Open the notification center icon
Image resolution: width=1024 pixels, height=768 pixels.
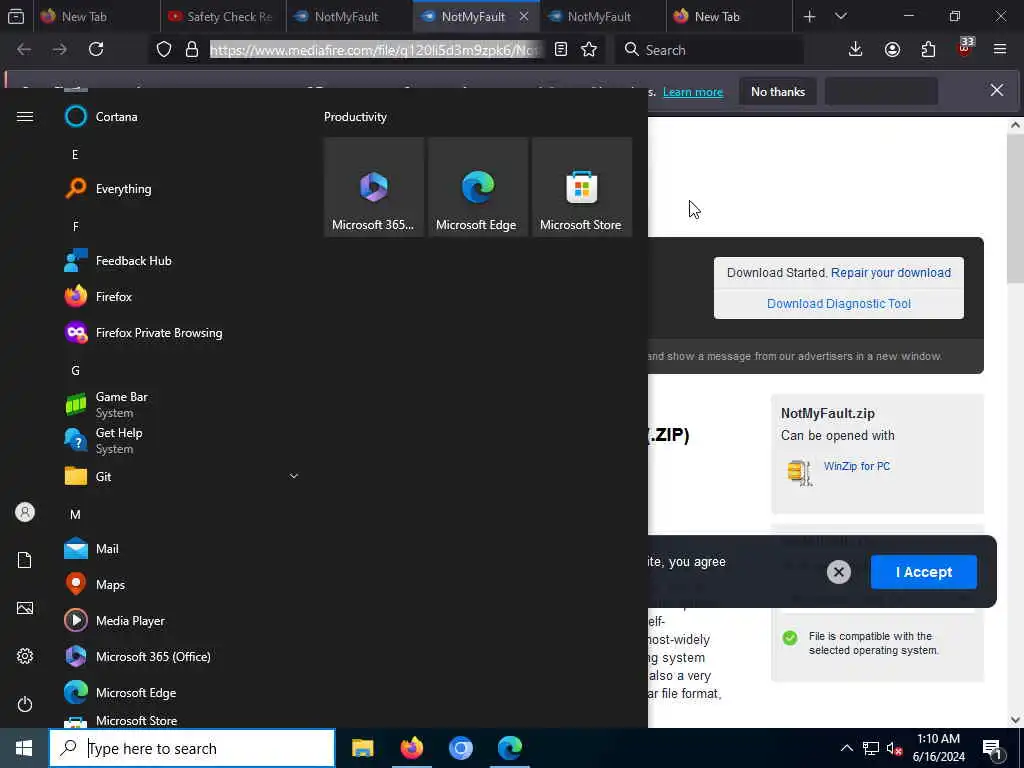[x=992, y=748]
